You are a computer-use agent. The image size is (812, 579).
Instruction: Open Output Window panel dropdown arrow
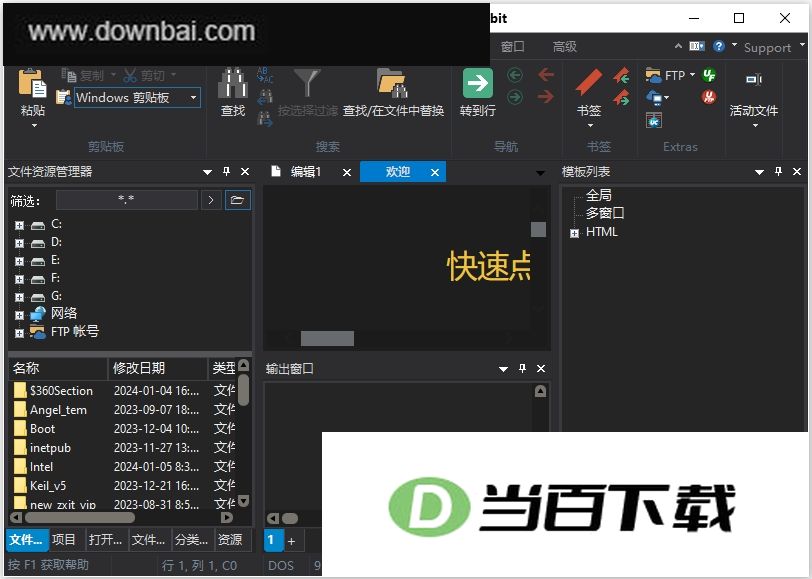[503, 369]
